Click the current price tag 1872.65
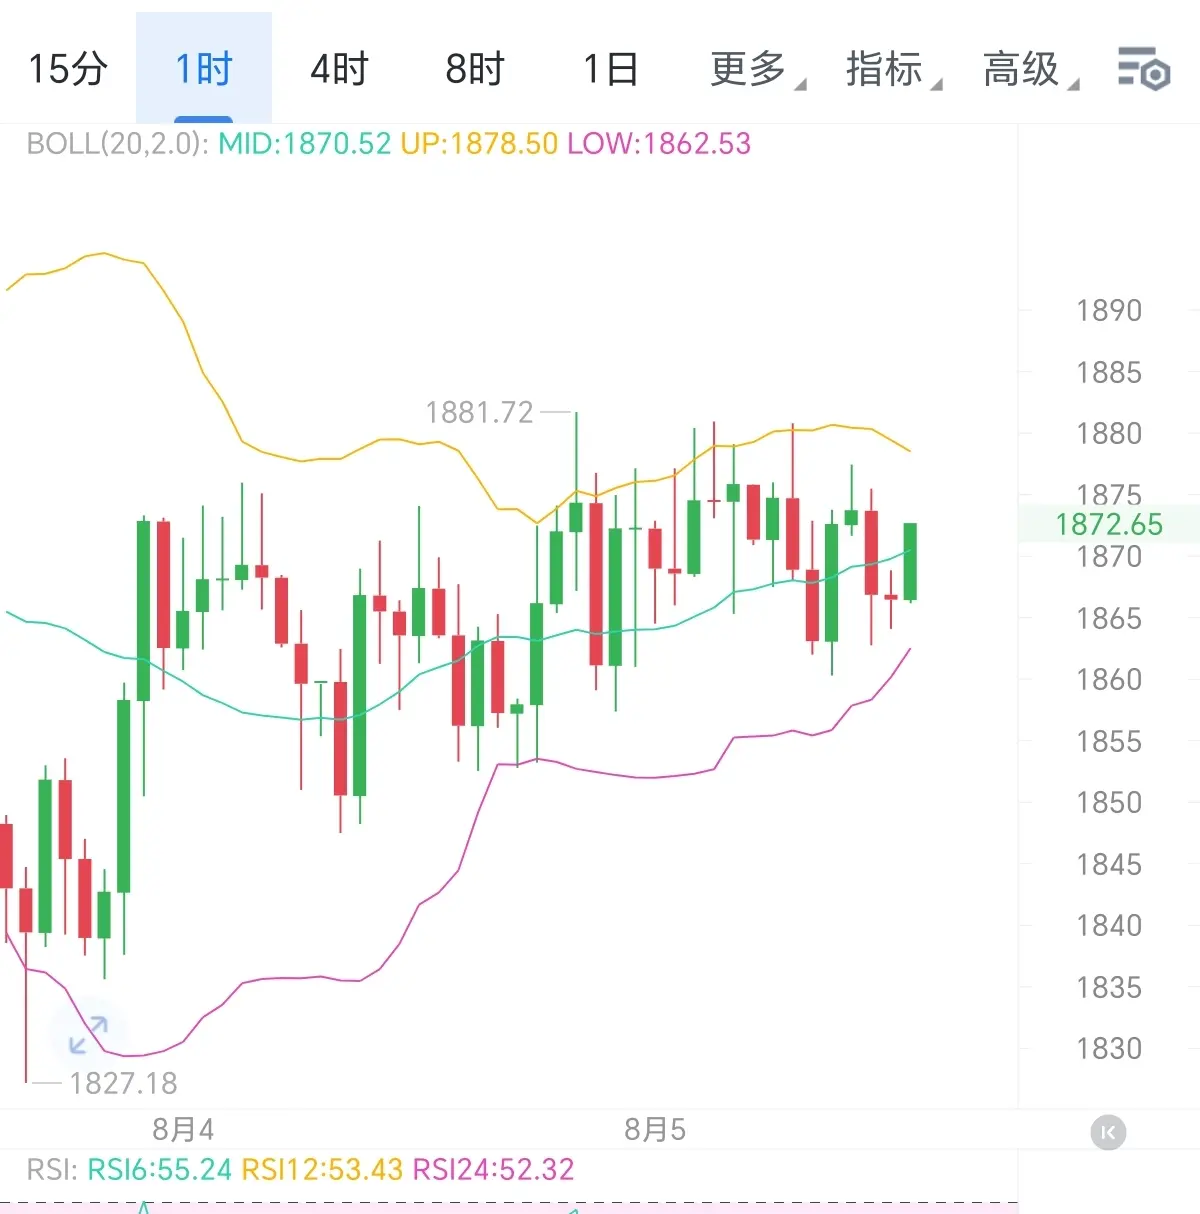 [x=1109, y=524]
